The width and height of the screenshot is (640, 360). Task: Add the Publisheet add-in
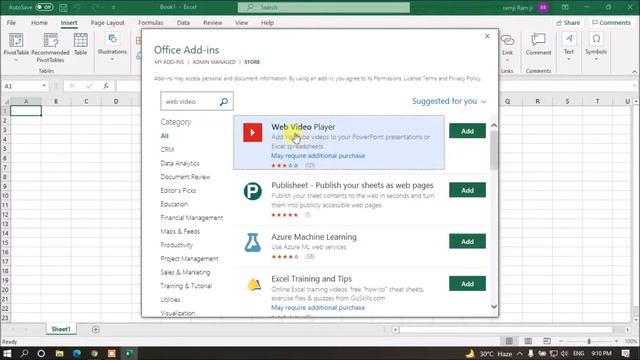467,190
